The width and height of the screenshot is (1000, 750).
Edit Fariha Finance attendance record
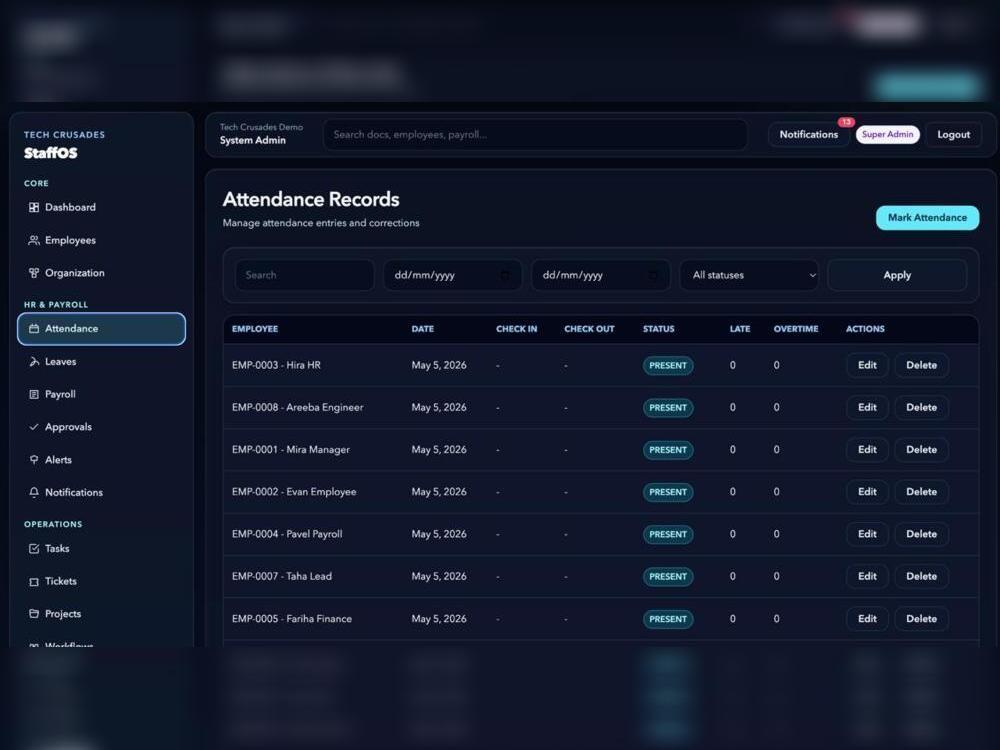coord(867,619)
